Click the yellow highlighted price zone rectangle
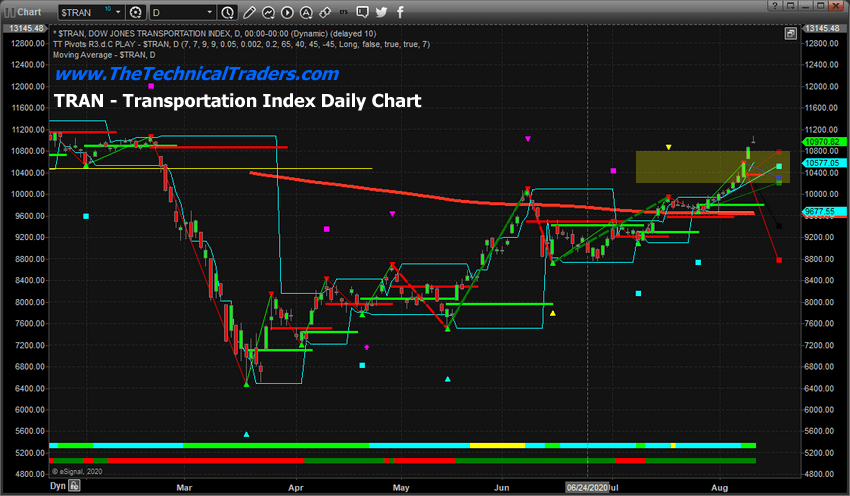850x496 pixels. pyautogui.click(x=713, y=167)
